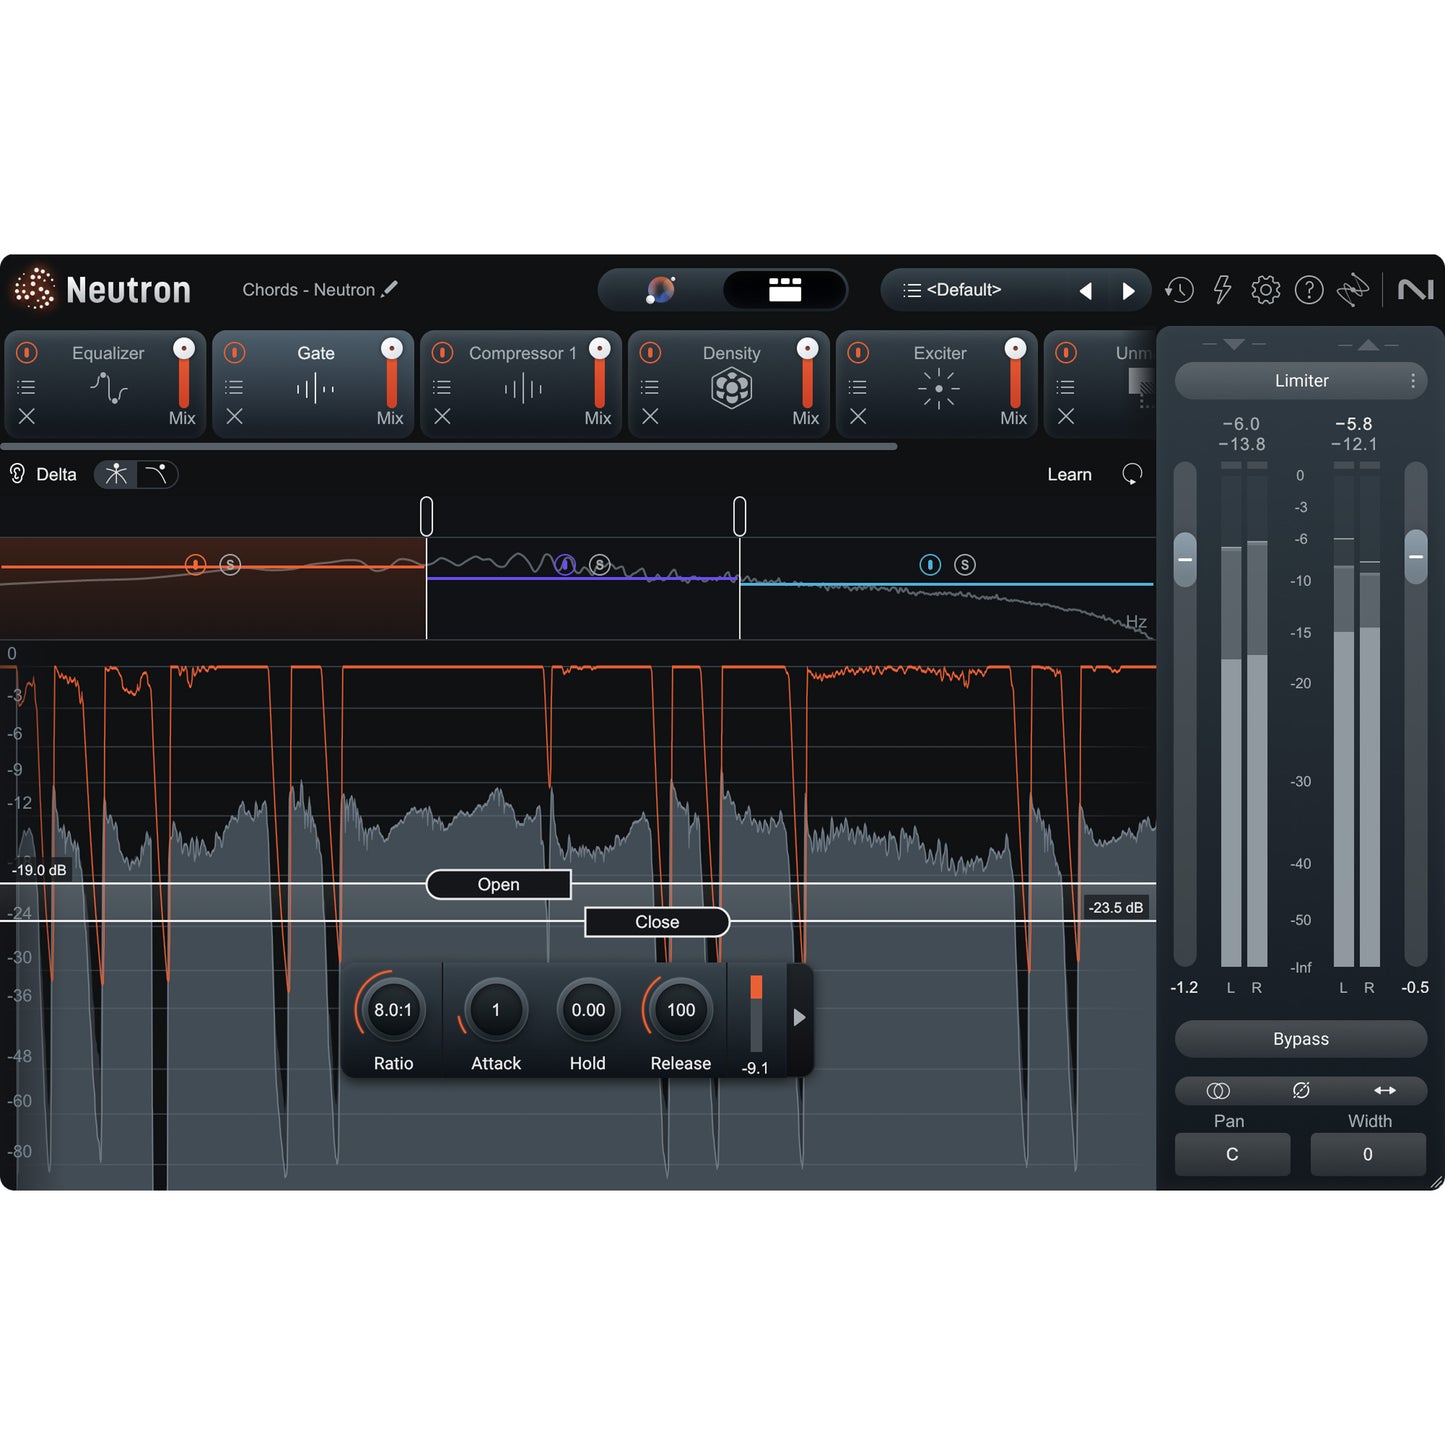Open the Default preset dropdown
Screen dimensions: 1445x1445
[x=965, y=289]
